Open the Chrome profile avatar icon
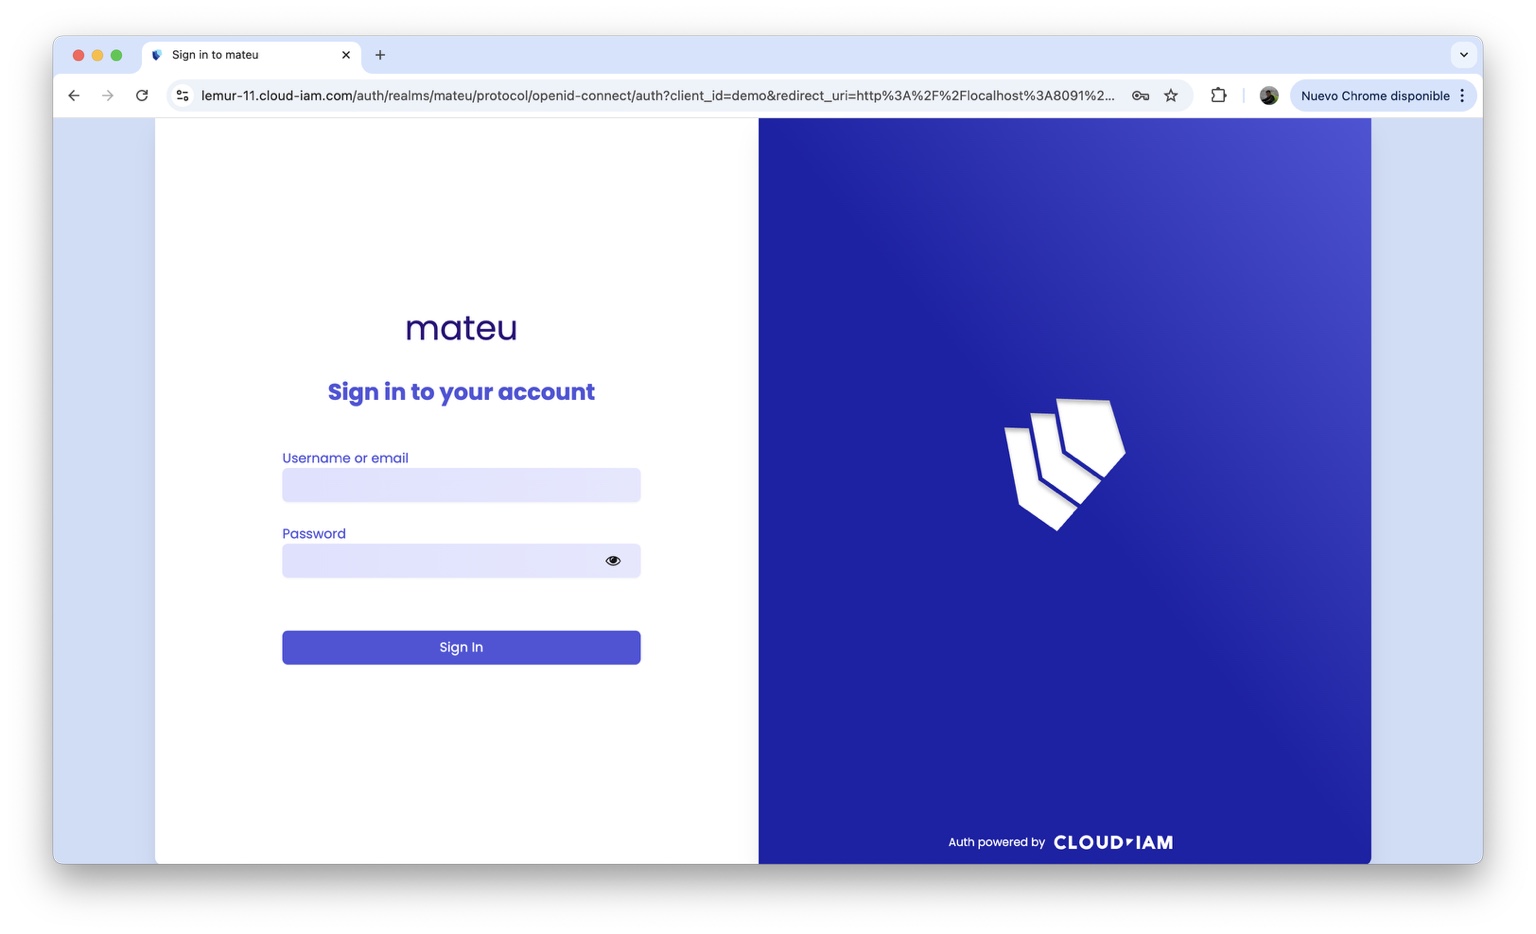Screen dimensions: 1536x934 coord(1268,95)
